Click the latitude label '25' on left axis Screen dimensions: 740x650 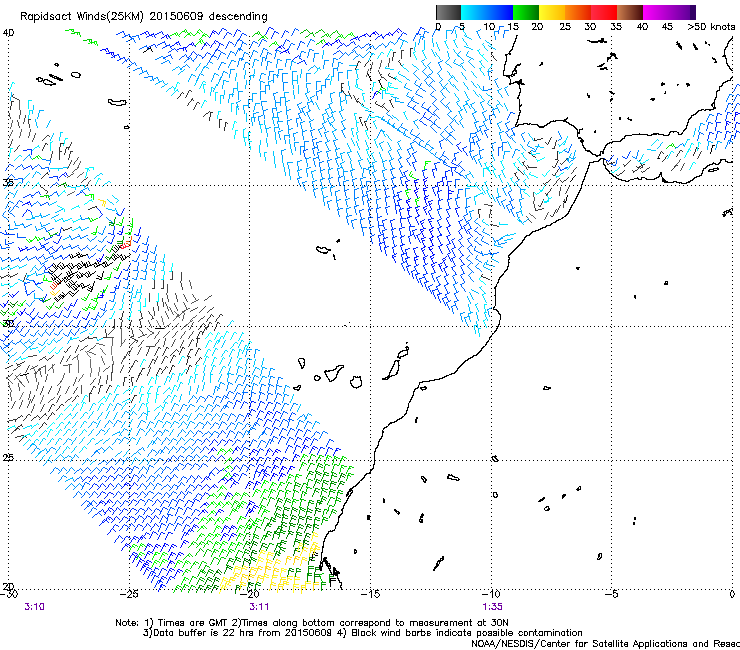8,457
